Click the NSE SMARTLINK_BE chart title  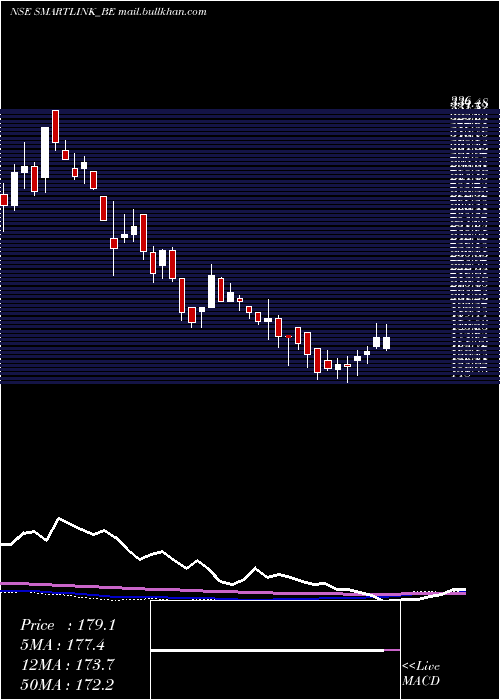coord(108,12)
